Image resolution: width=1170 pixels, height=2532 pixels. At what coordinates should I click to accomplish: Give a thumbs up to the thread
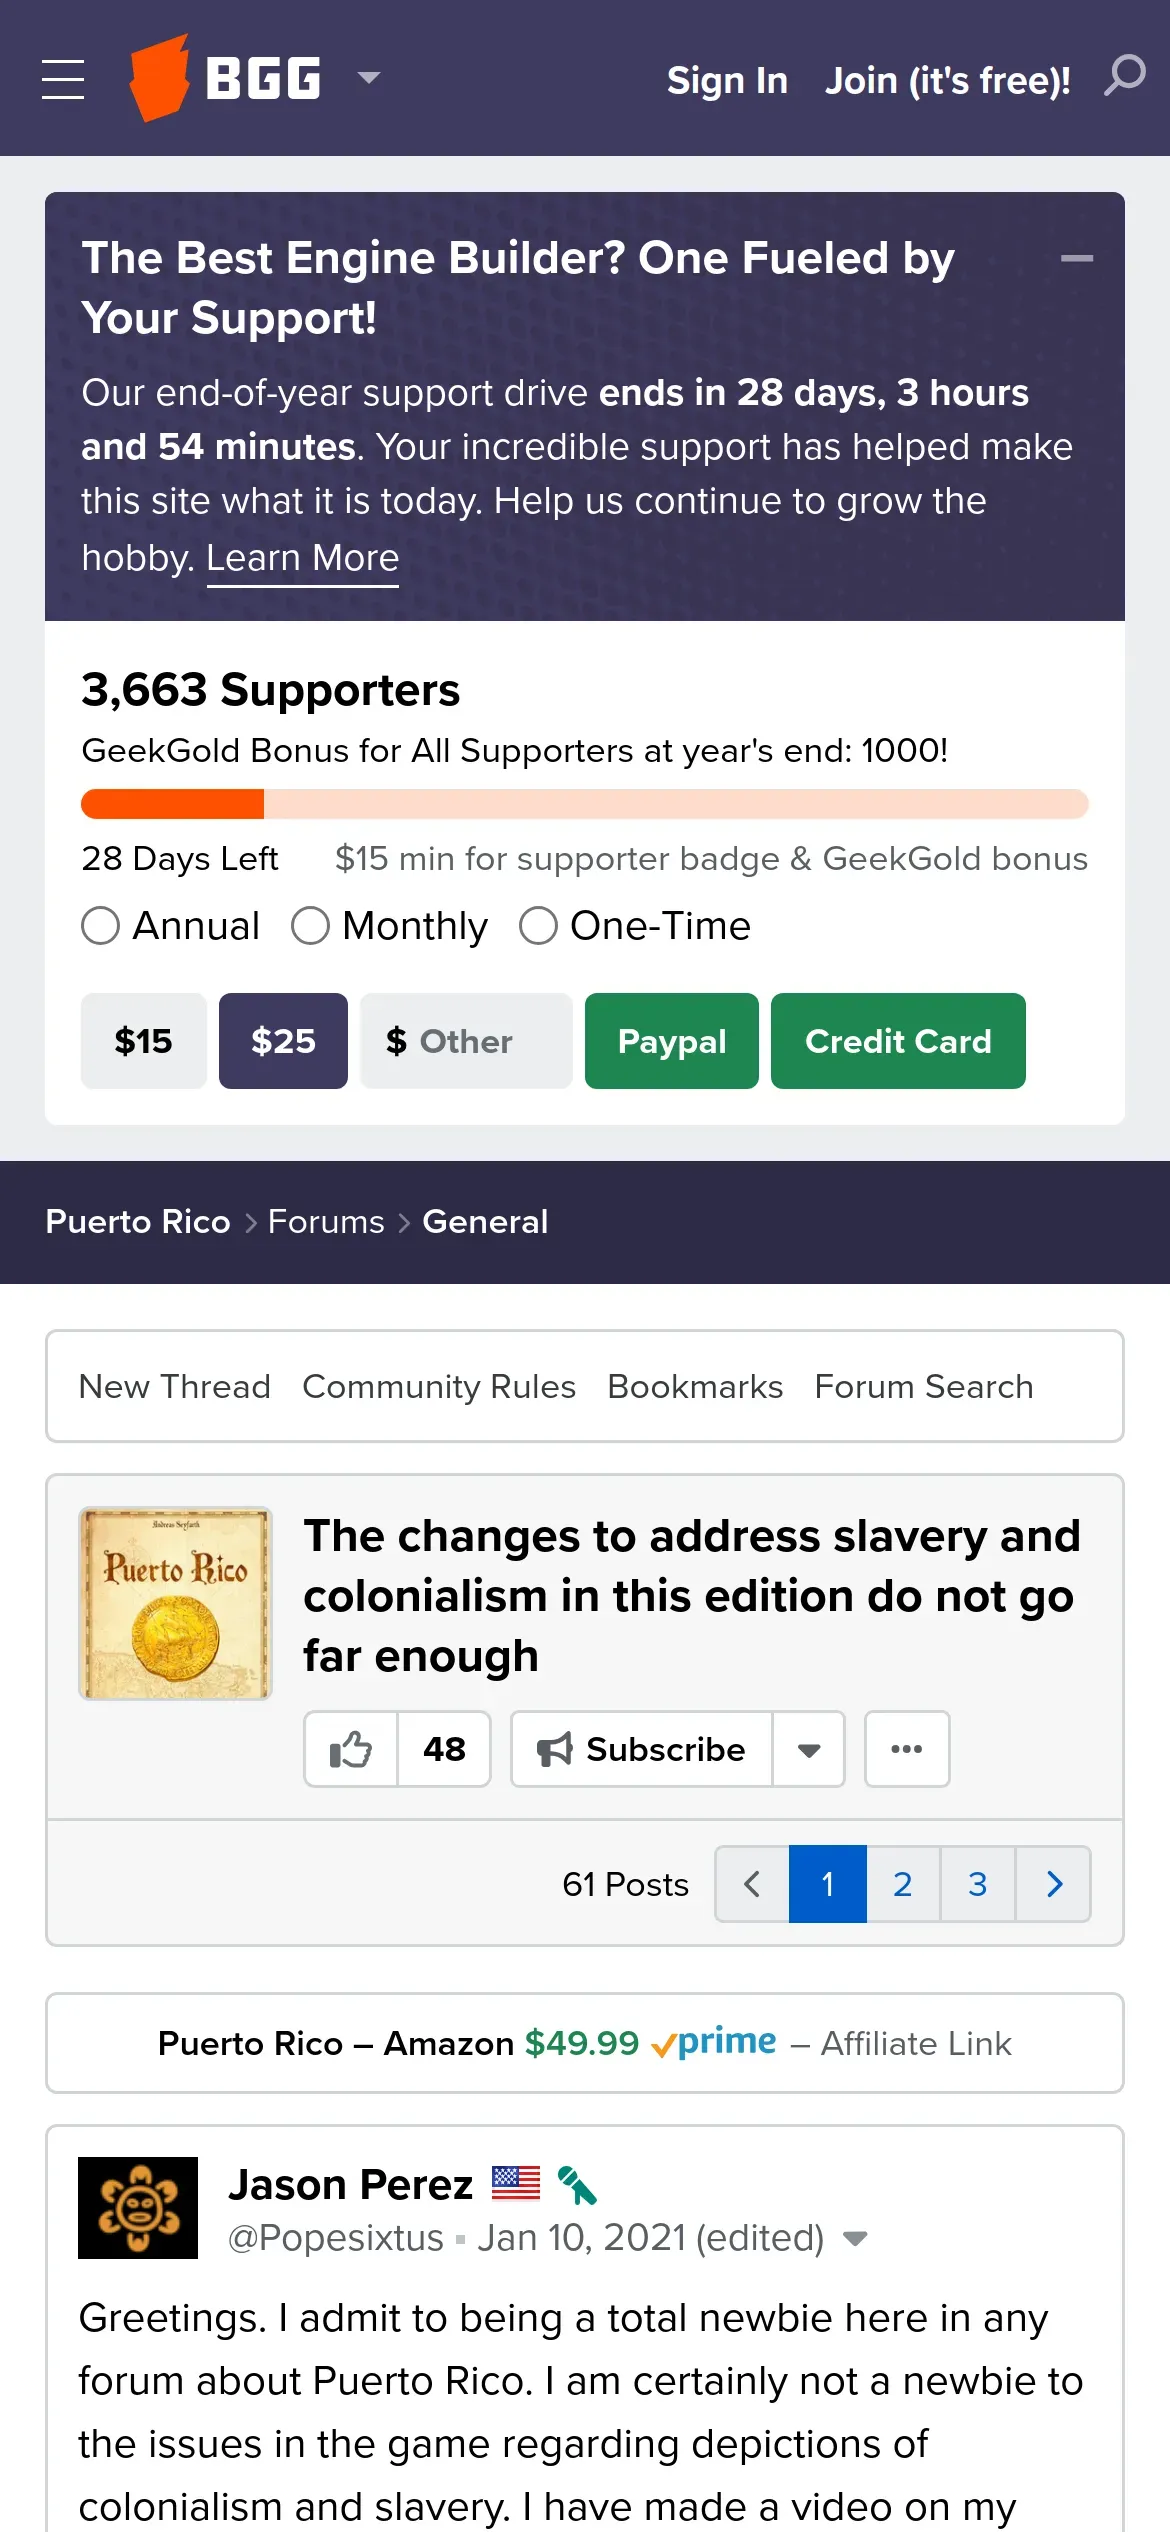(351, 1749)
